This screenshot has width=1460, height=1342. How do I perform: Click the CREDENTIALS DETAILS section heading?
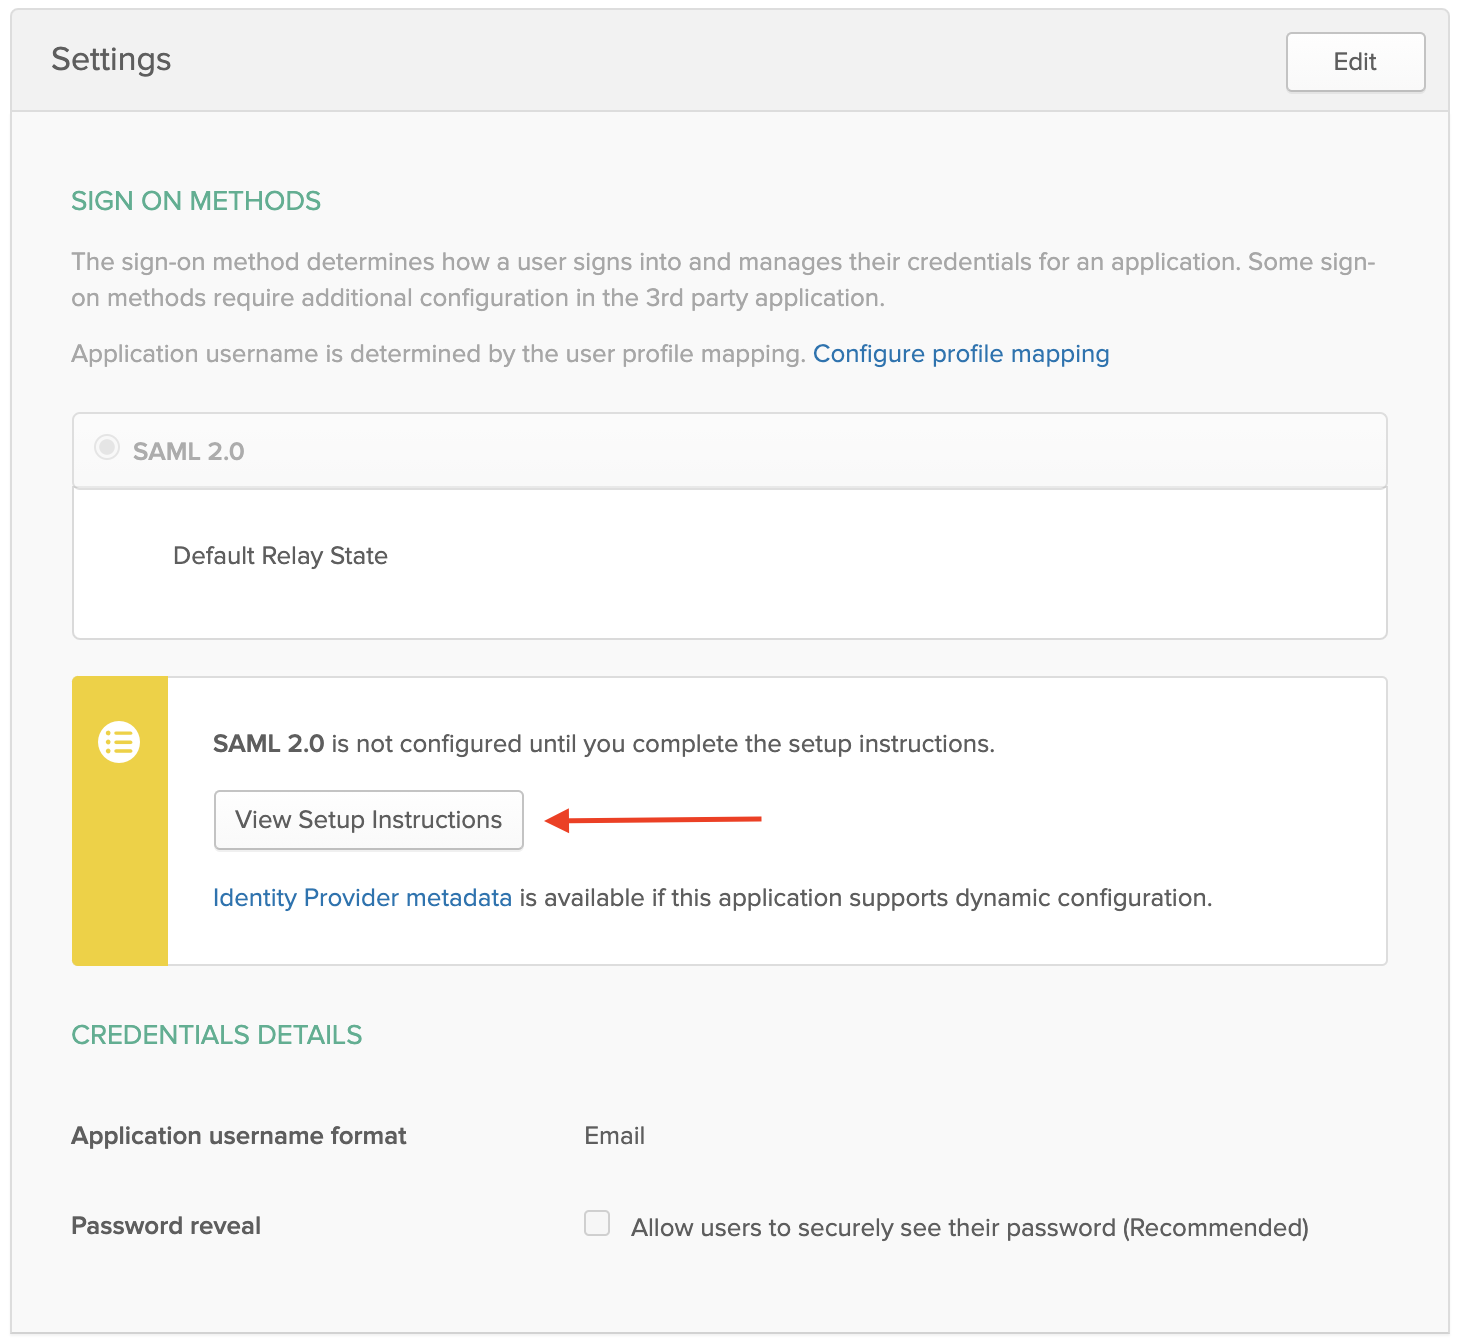point(217,1035)
